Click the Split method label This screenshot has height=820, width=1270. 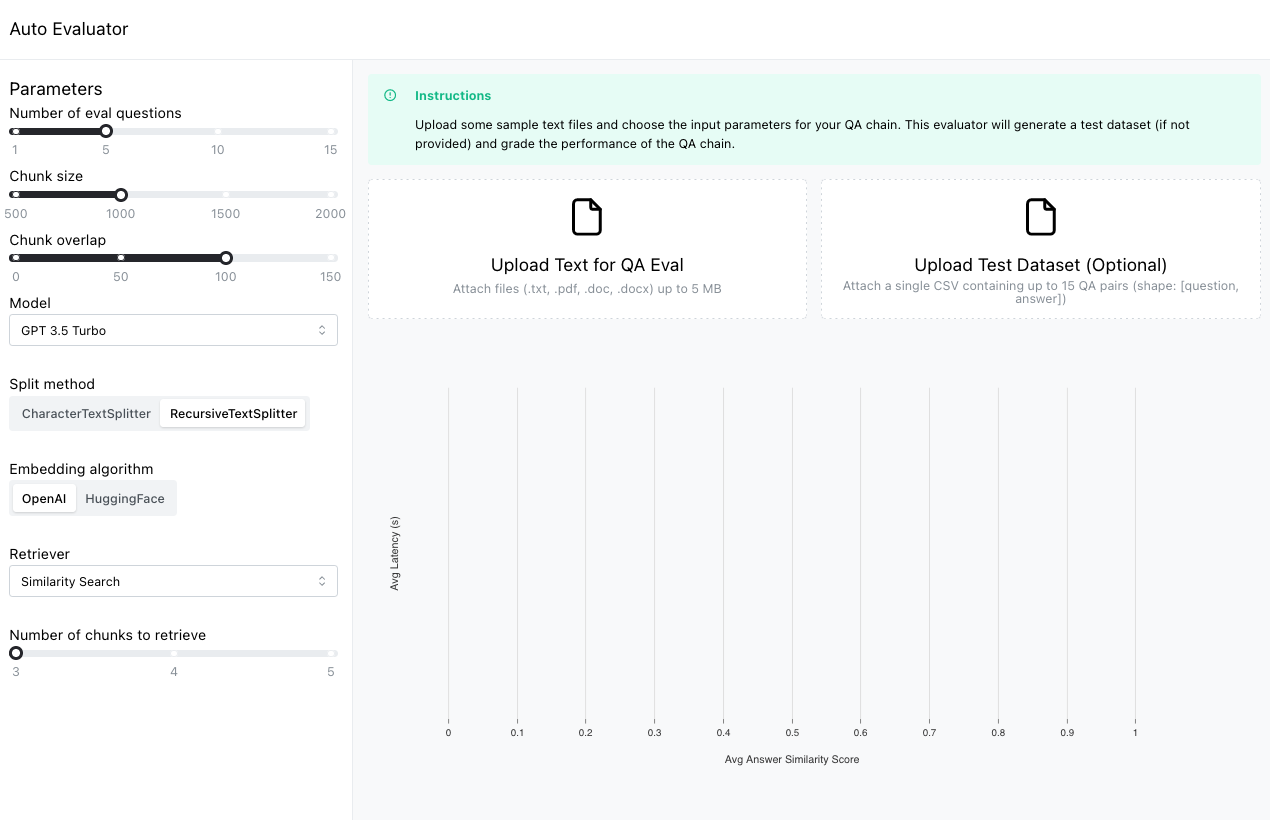pos(52,384)
